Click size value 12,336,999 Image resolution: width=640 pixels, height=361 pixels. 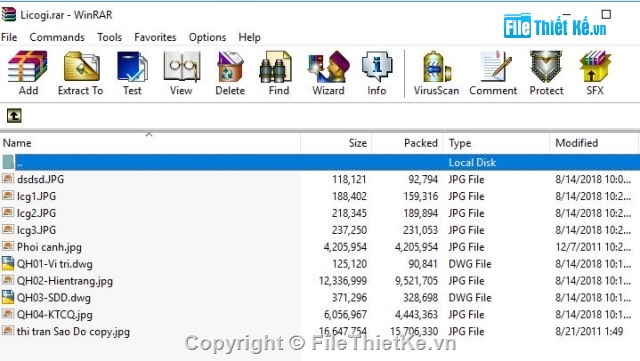[343, 281]
